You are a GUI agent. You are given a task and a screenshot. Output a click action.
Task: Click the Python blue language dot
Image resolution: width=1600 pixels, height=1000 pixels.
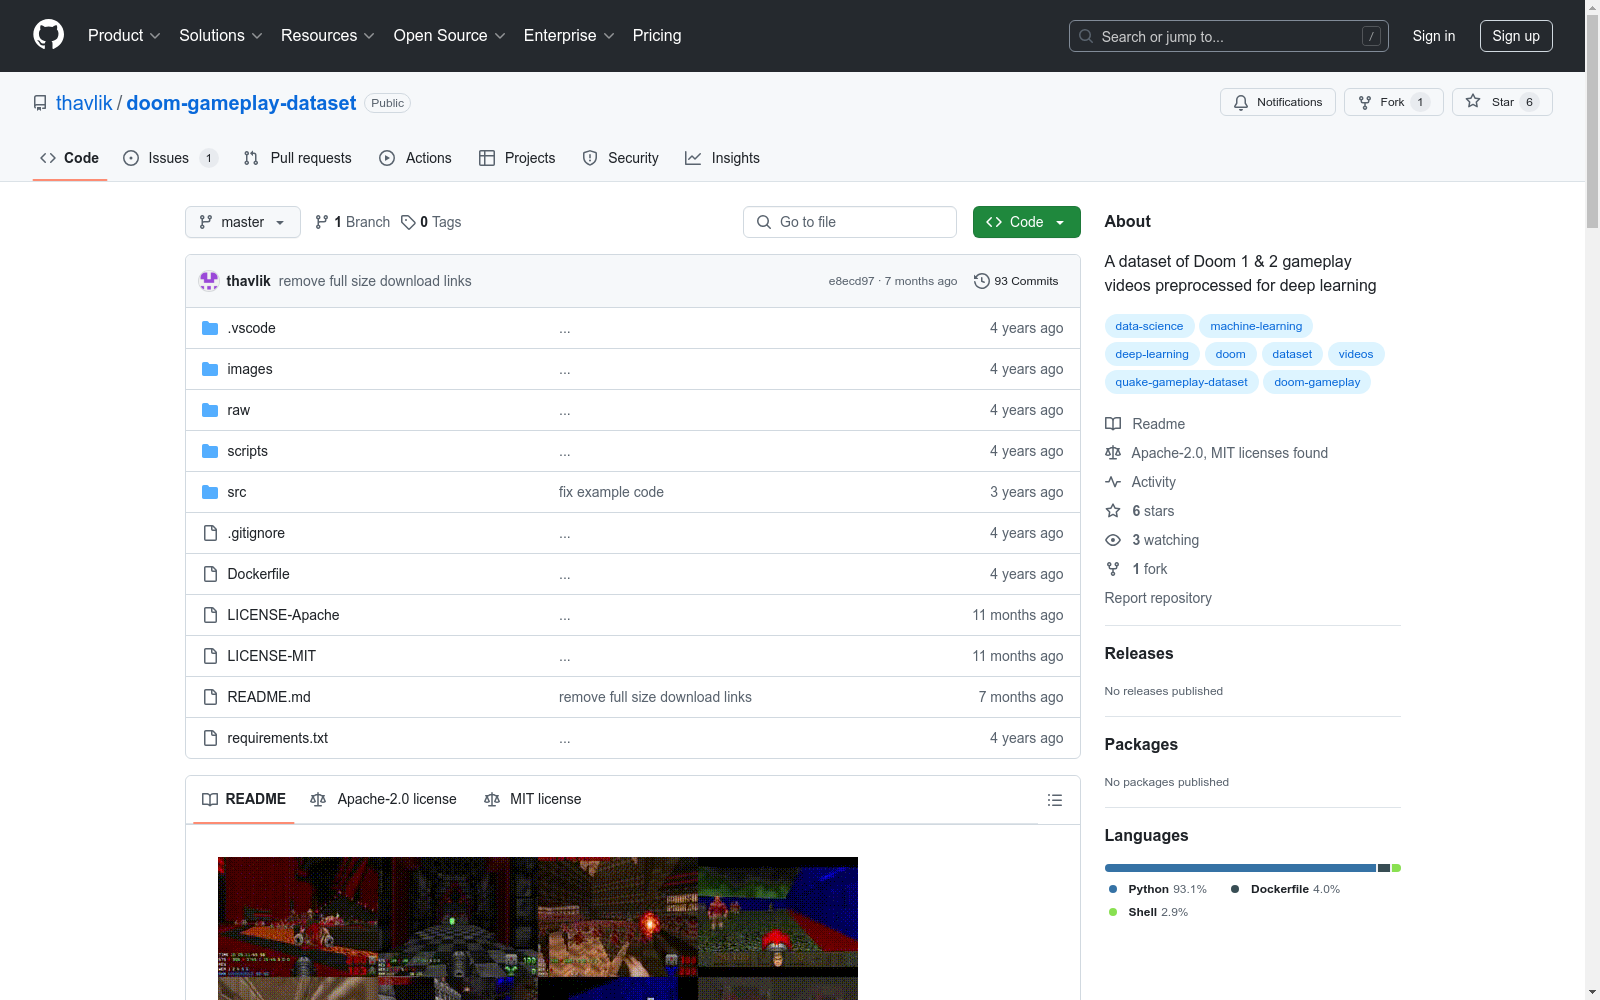1113,889
